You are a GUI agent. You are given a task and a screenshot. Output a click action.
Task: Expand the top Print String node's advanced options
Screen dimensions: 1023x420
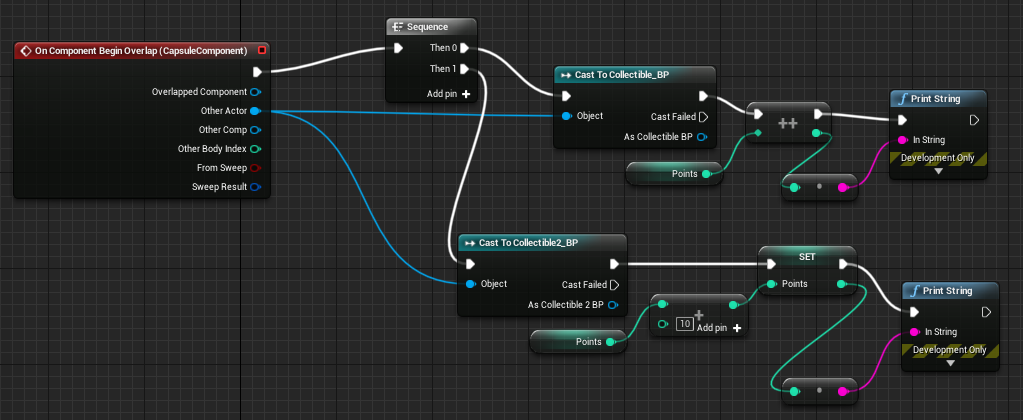coord(938,171)
